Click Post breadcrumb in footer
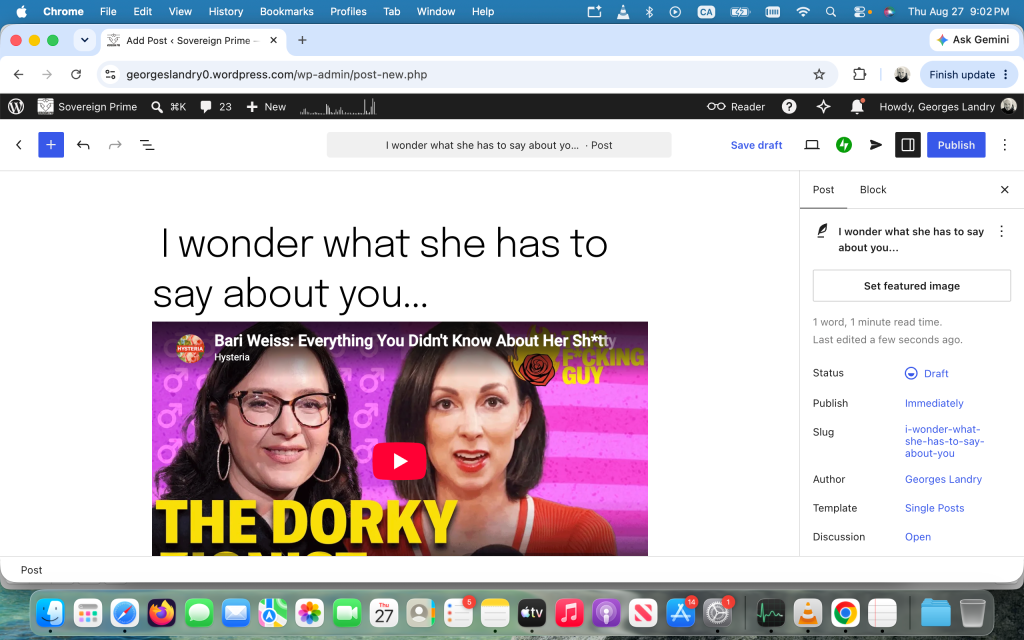 [31, 569]
